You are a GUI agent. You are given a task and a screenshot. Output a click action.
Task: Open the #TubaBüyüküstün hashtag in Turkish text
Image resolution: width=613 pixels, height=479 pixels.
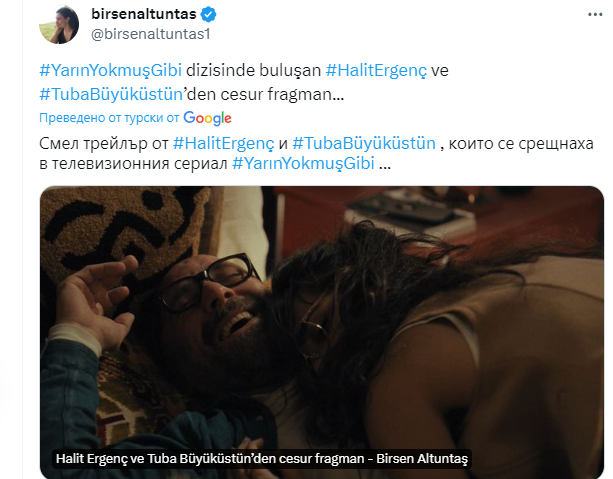coord(111,94)
